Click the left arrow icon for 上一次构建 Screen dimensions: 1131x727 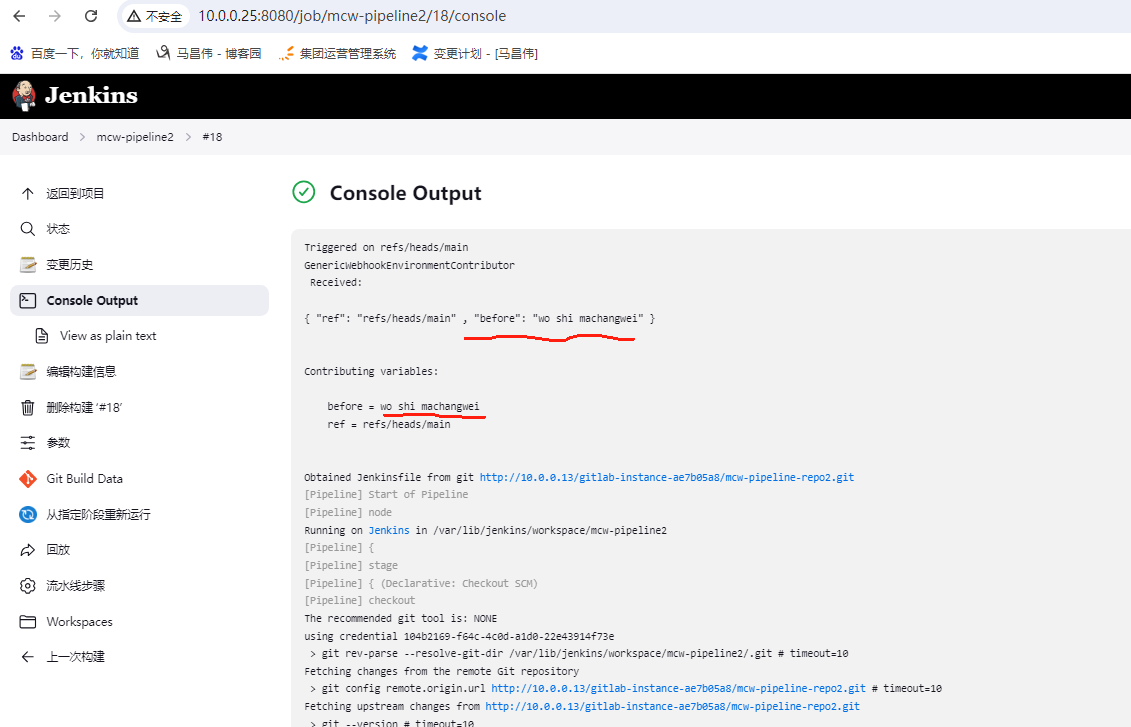(x=27, y=657)
